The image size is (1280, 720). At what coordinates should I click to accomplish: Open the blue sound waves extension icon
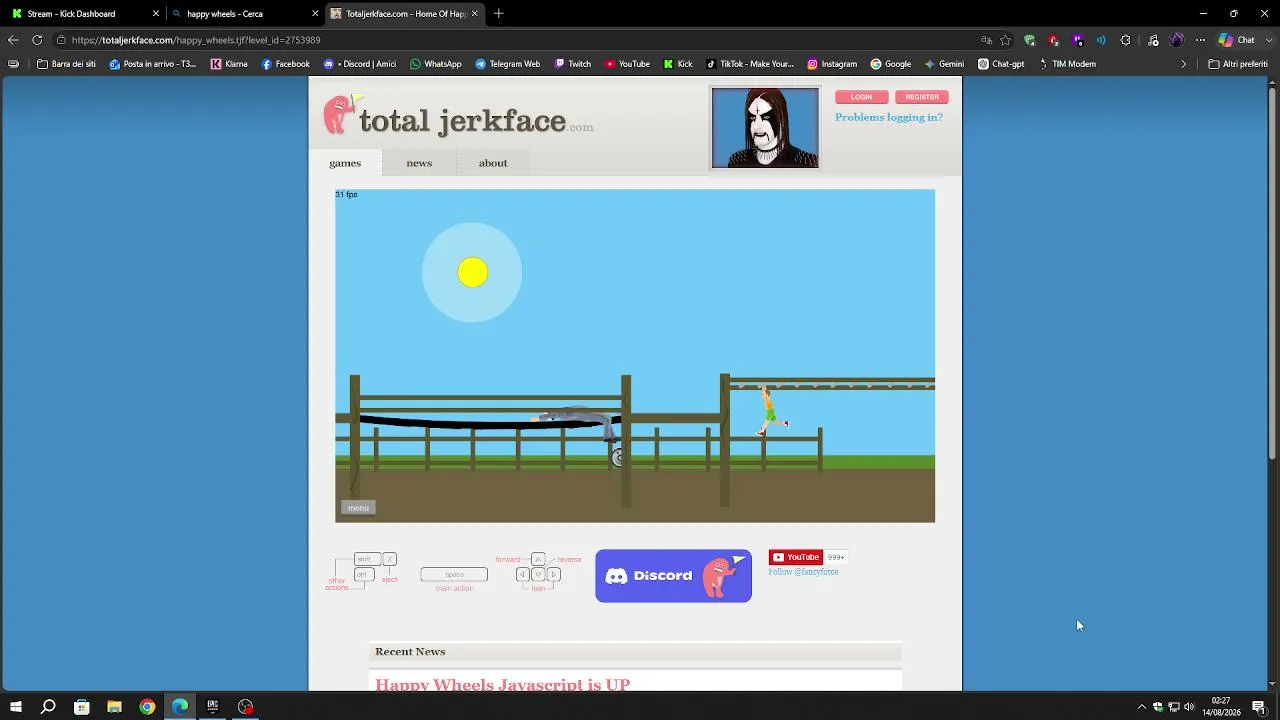tap(1101, 40)
